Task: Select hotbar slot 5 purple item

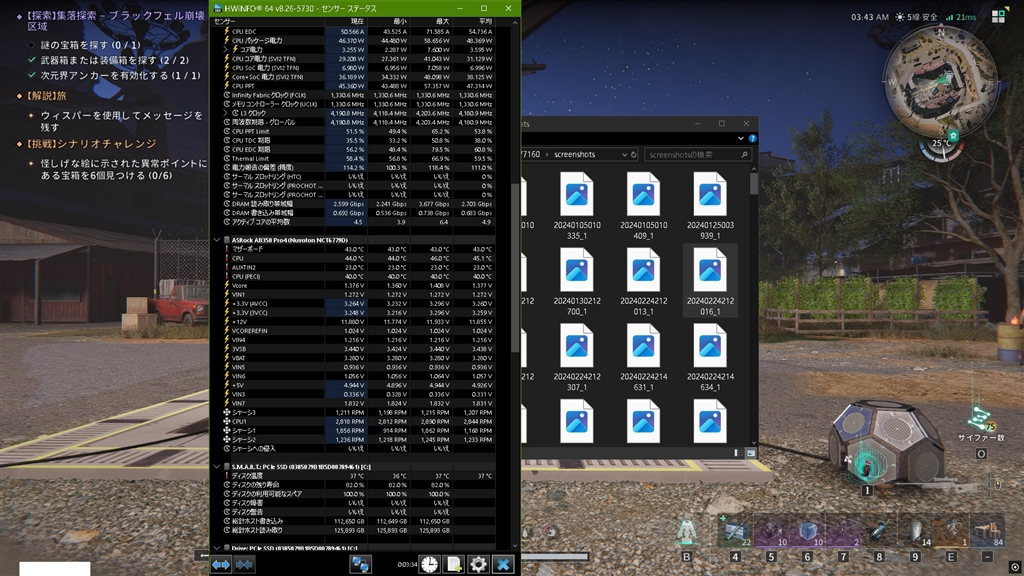Action: click(771, 532)
